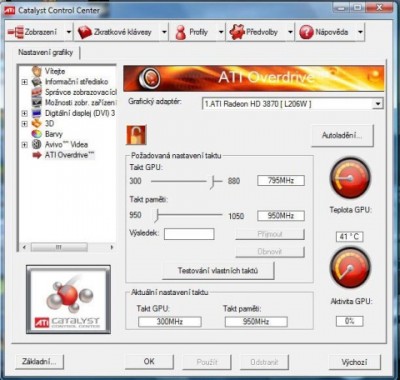The height and width of the screenshot is (380, 400).
Task: Expand the Avivo Videa node
Action: (24, 145)
